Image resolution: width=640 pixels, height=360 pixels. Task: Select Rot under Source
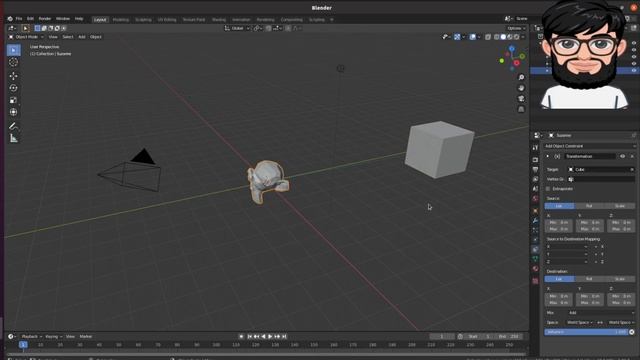pos(589,206)
